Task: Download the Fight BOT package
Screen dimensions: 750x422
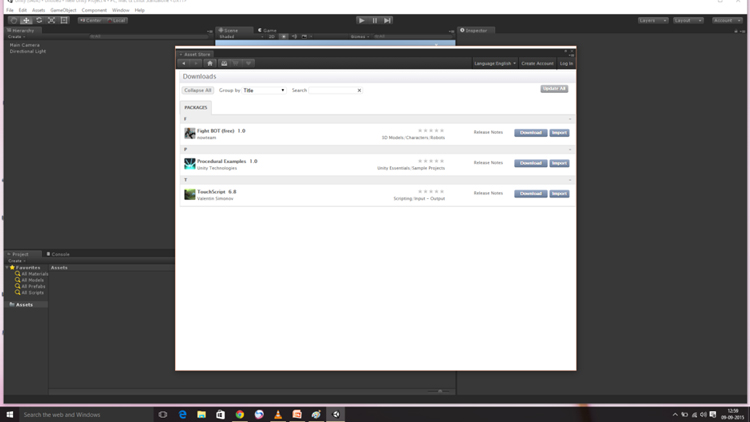Action: [530, 133]
